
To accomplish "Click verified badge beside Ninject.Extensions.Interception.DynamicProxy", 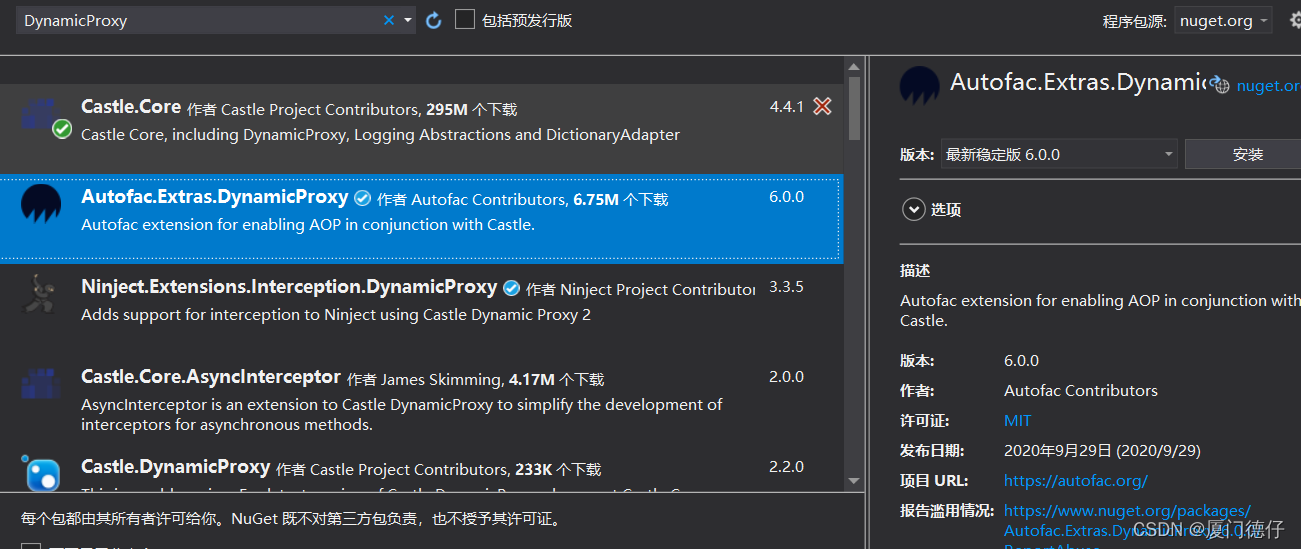I will (x=512, y=288).
